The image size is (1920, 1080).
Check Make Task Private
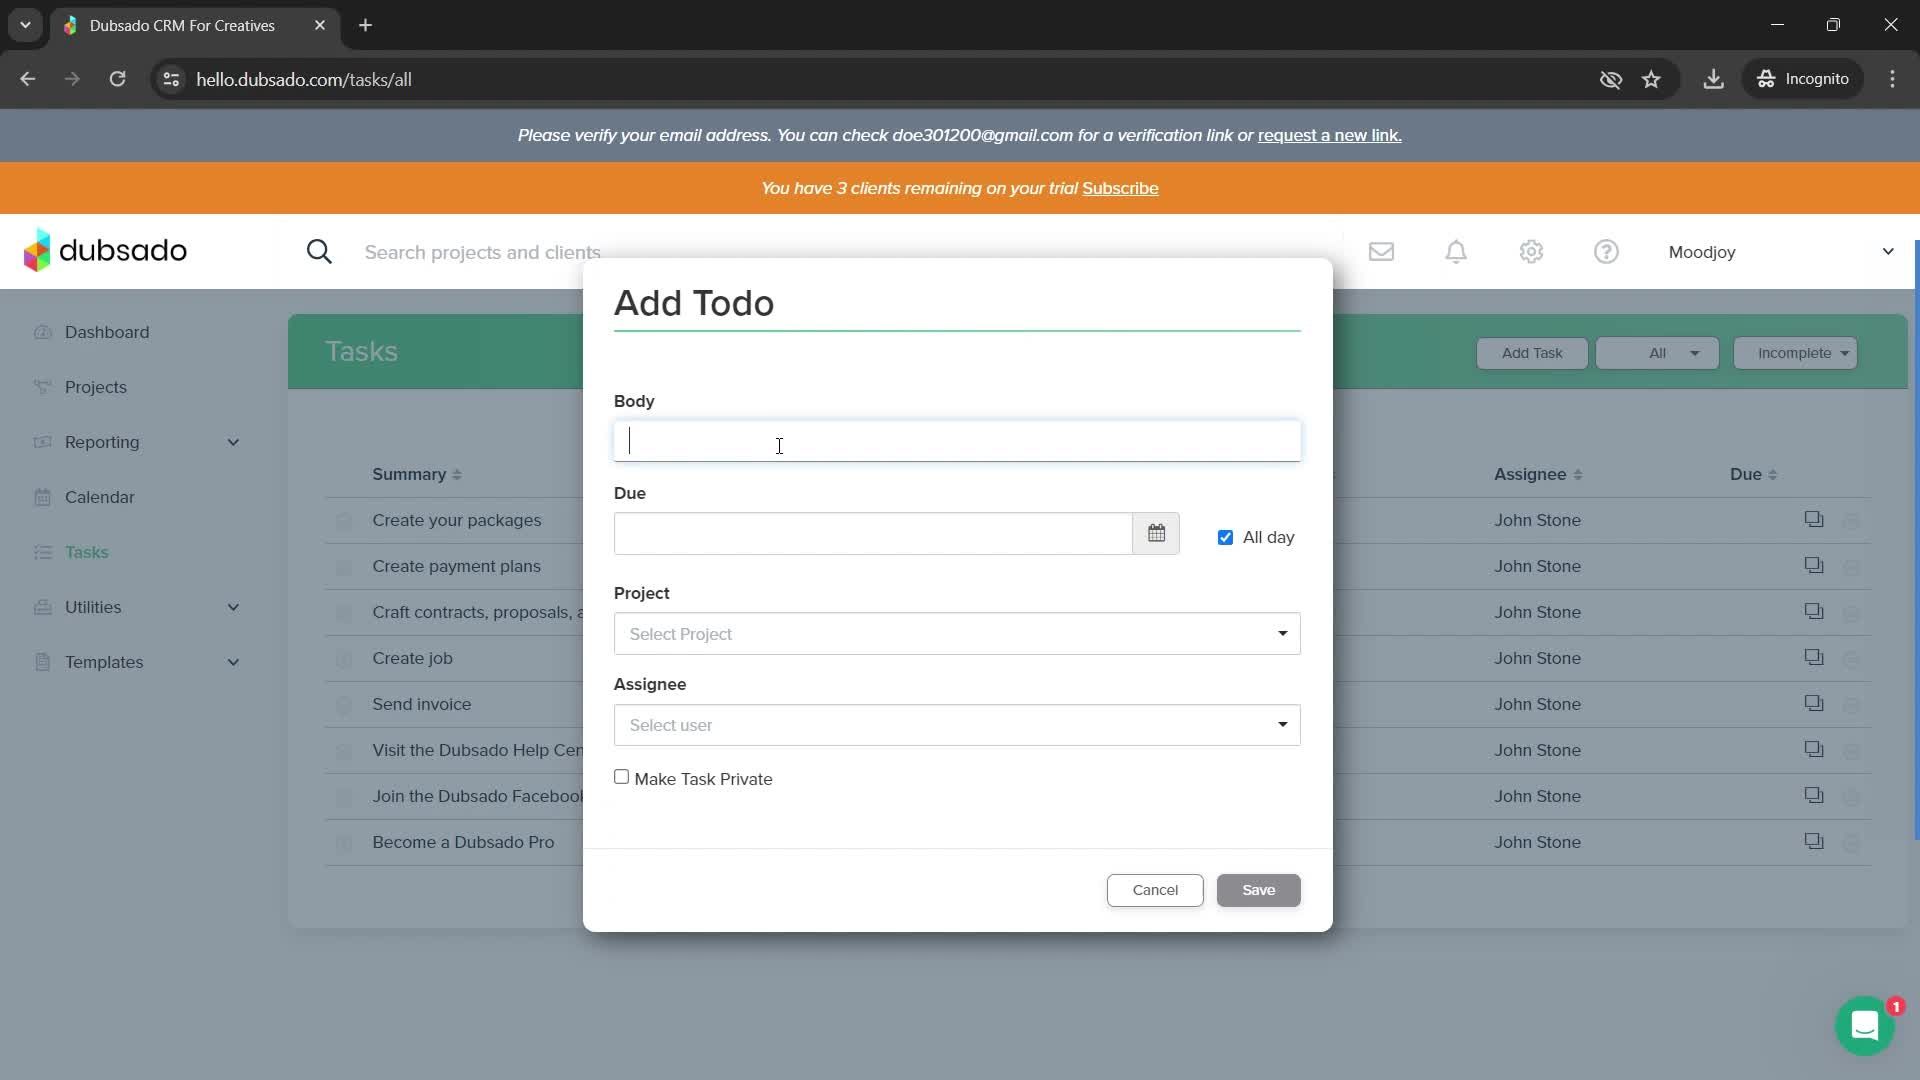621,777
